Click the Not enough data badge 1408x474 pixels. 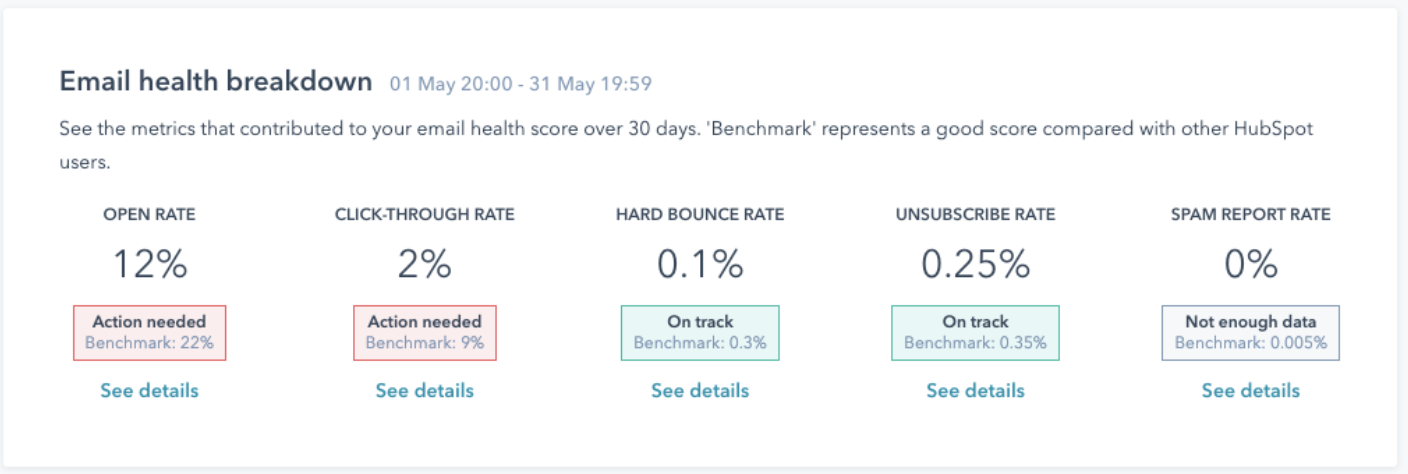point(1250,333)
